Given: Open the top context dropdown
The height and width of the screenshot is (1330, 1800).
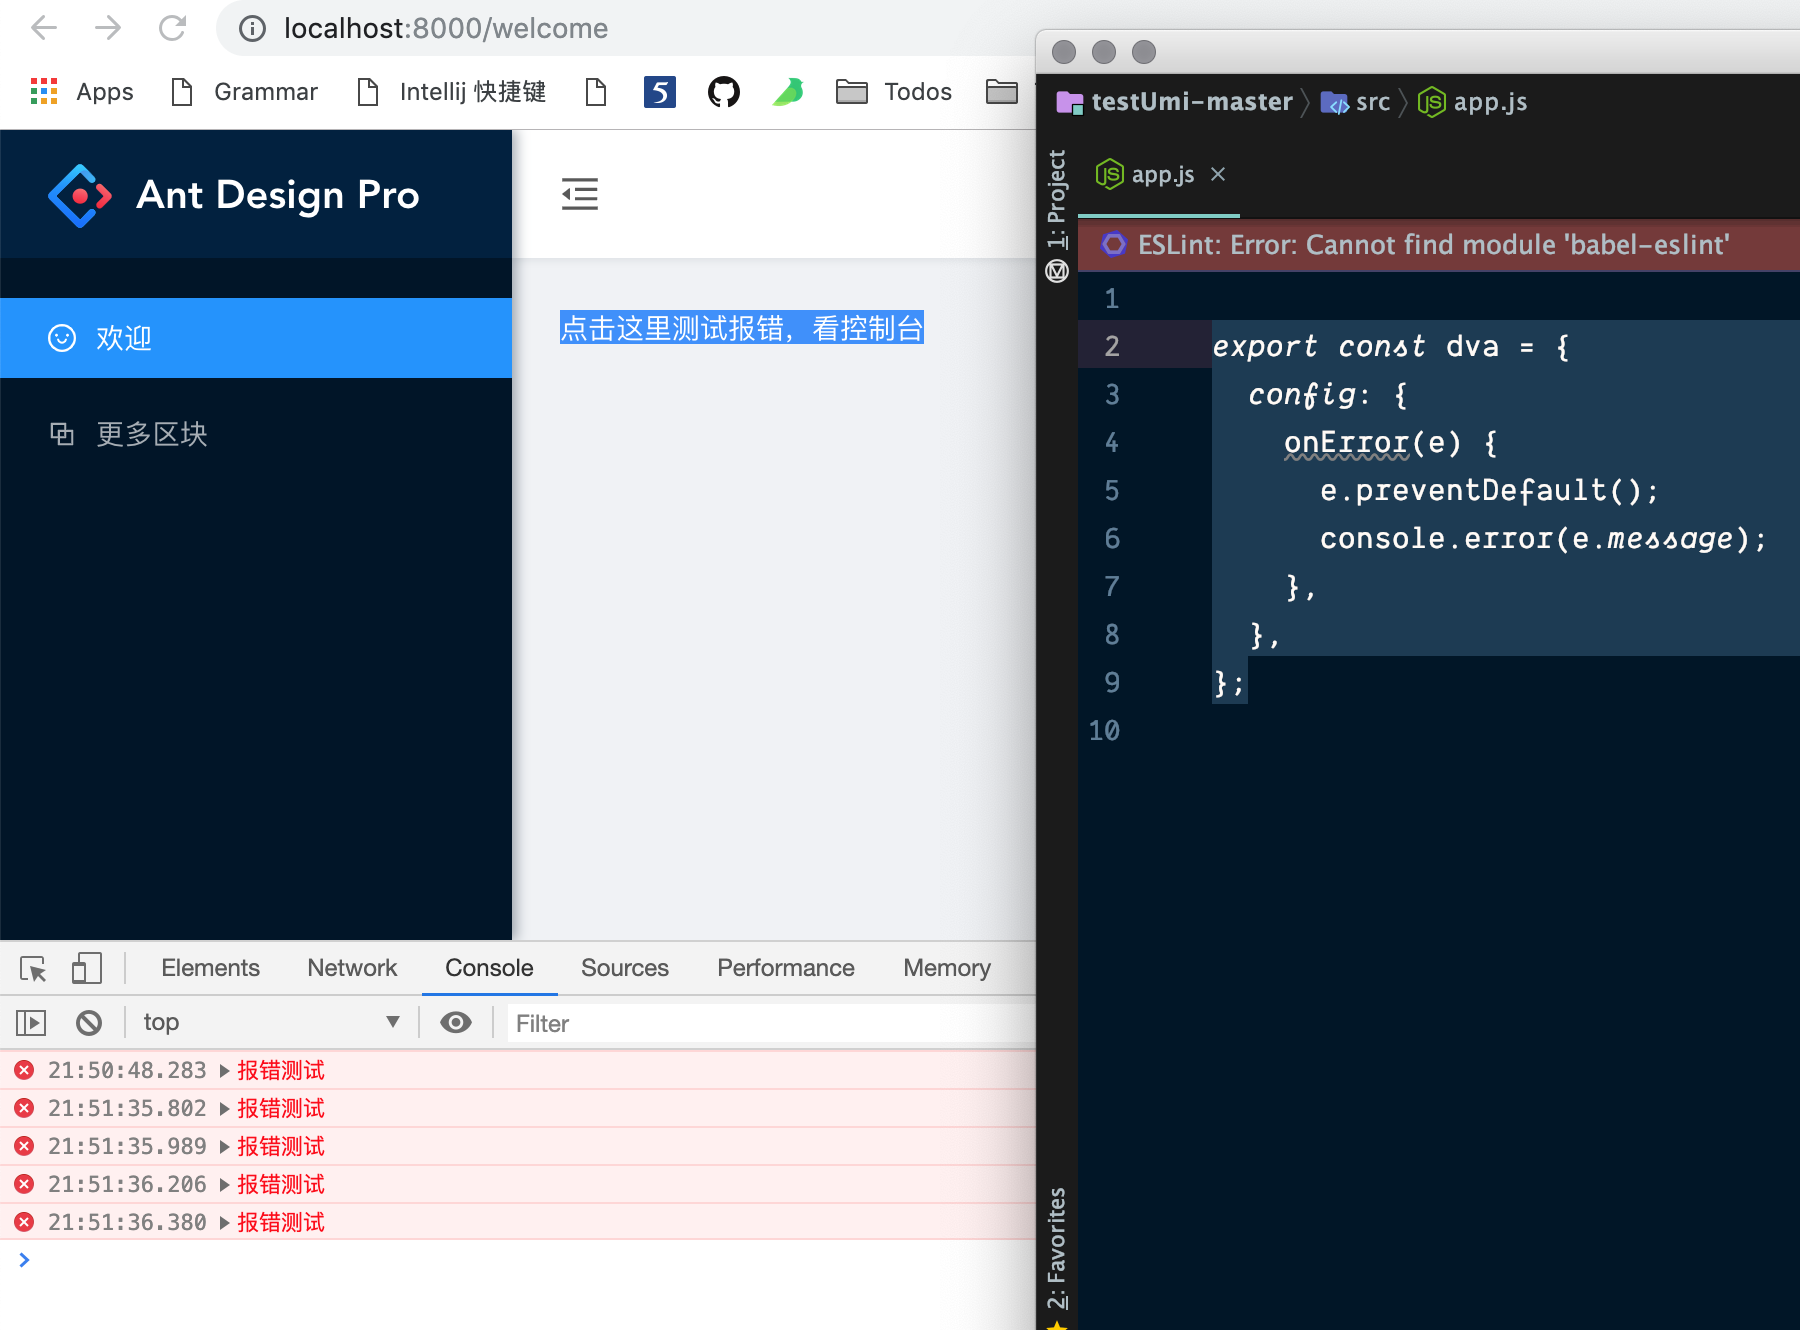Looking at the screenshot, I should [x=270, y=1022].
